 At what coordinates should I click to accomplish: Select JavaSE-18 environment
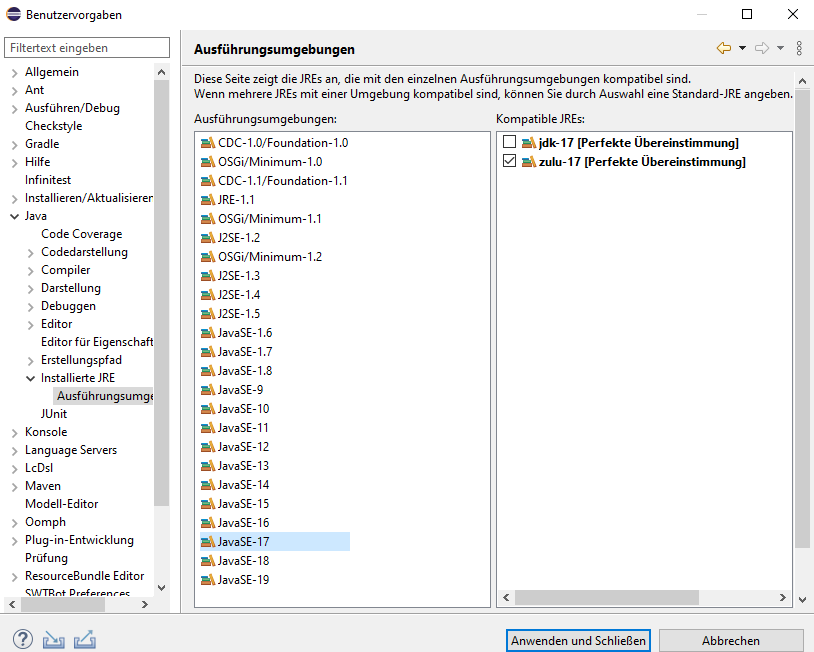243,561
